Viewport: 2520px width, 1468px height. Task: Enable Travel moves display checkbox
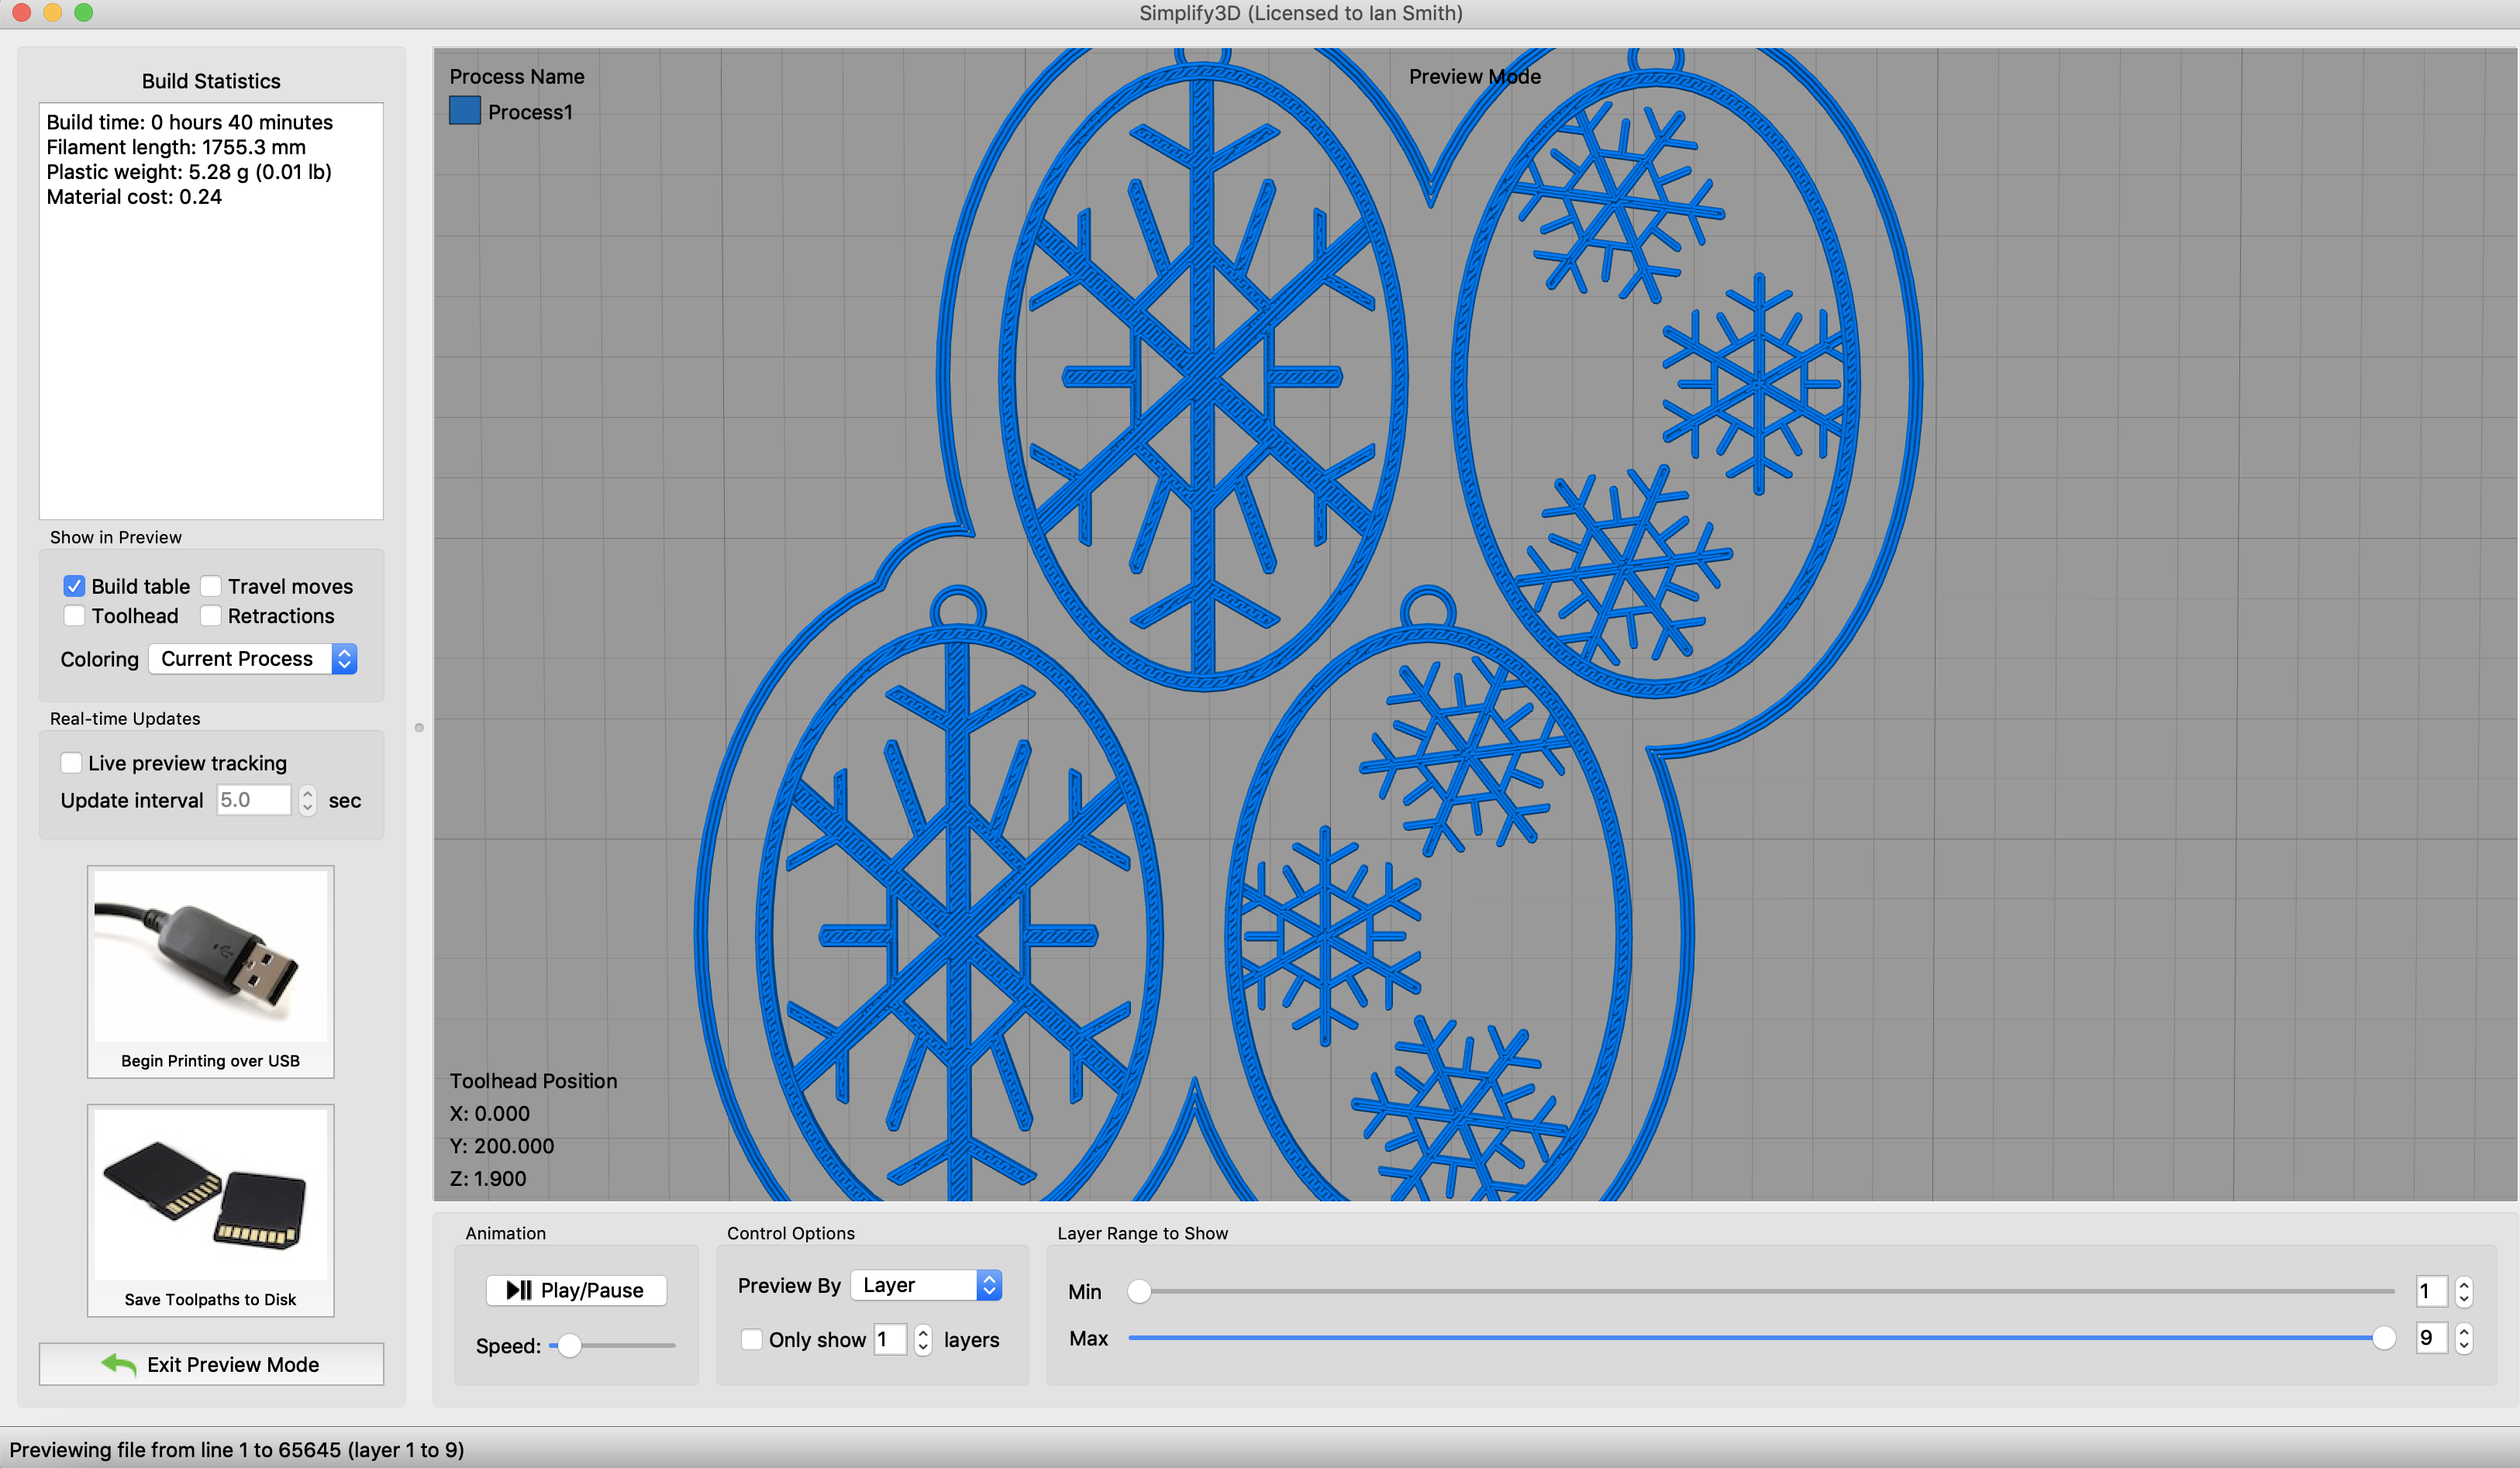212,585
